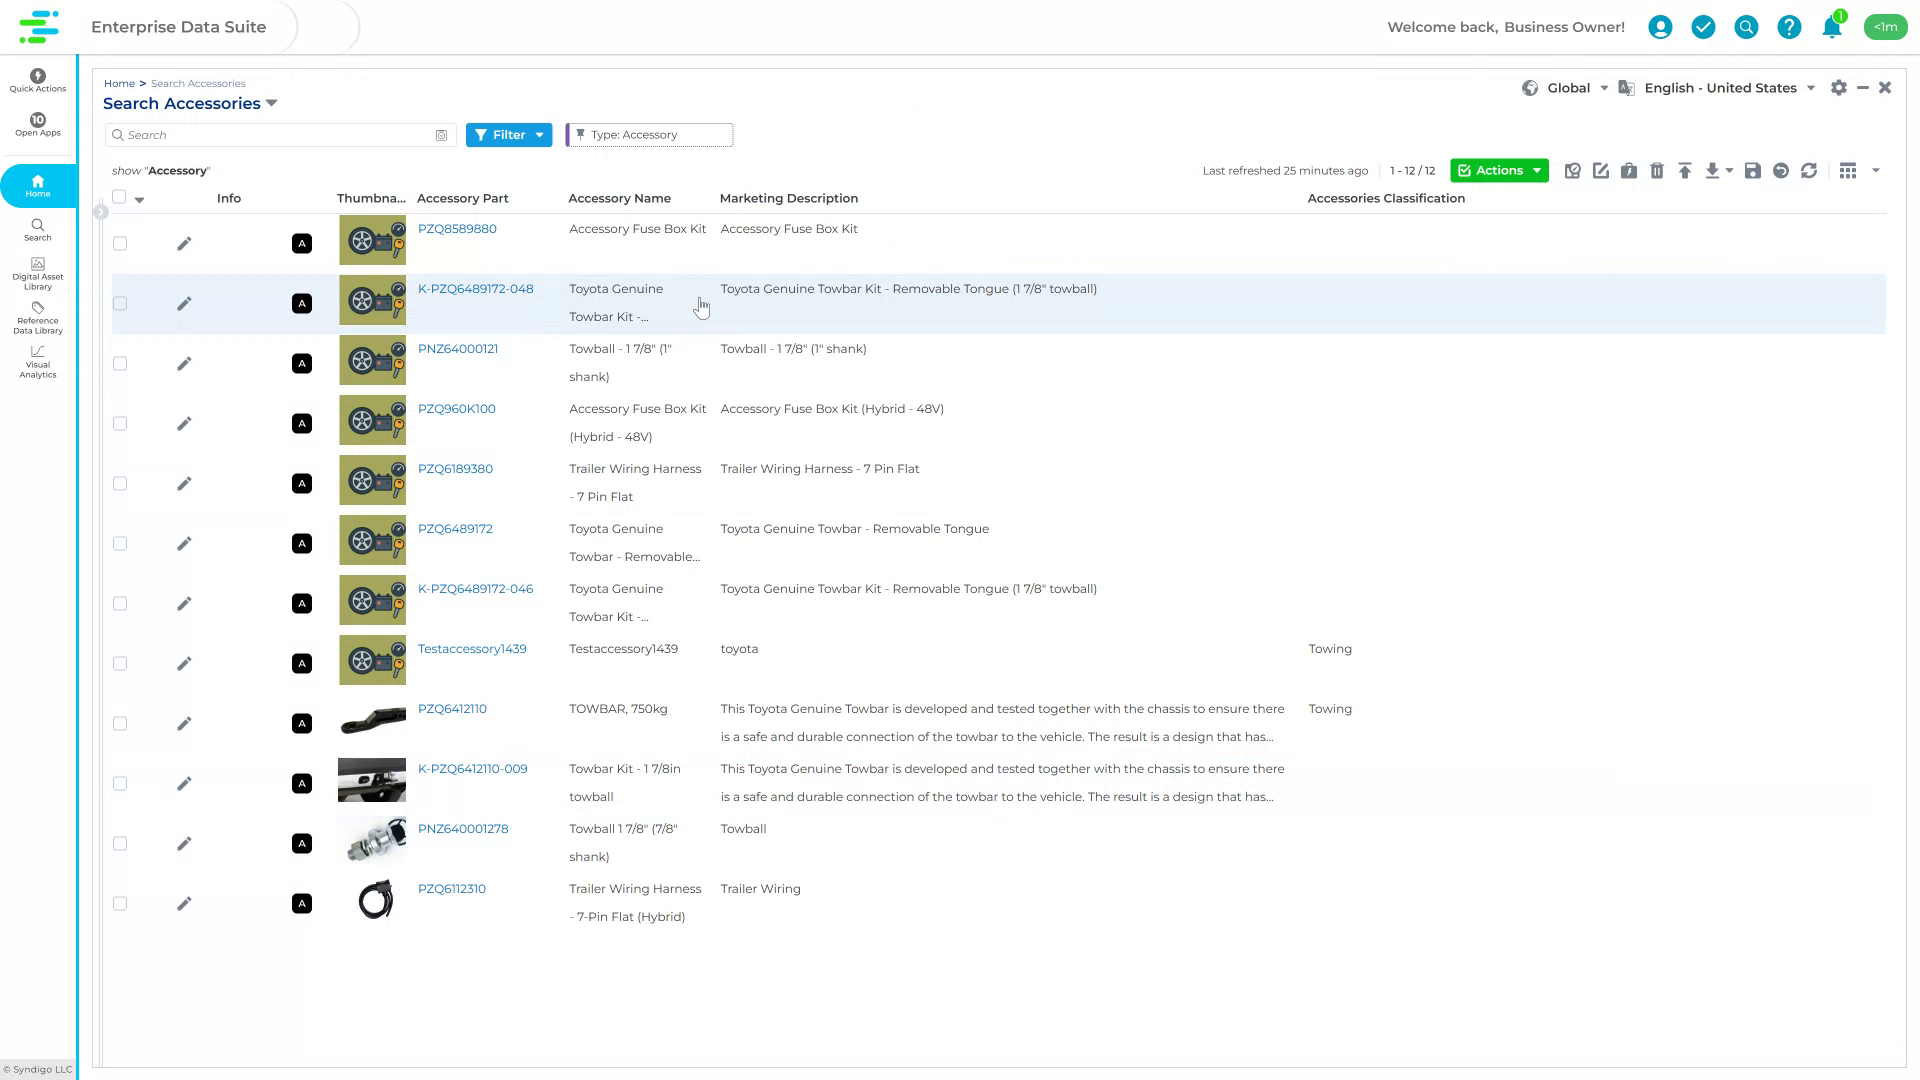Tick the checkbox for row PZQ6412110
The height and width of the screenshot is (1080, 1920).
point(120,723)
